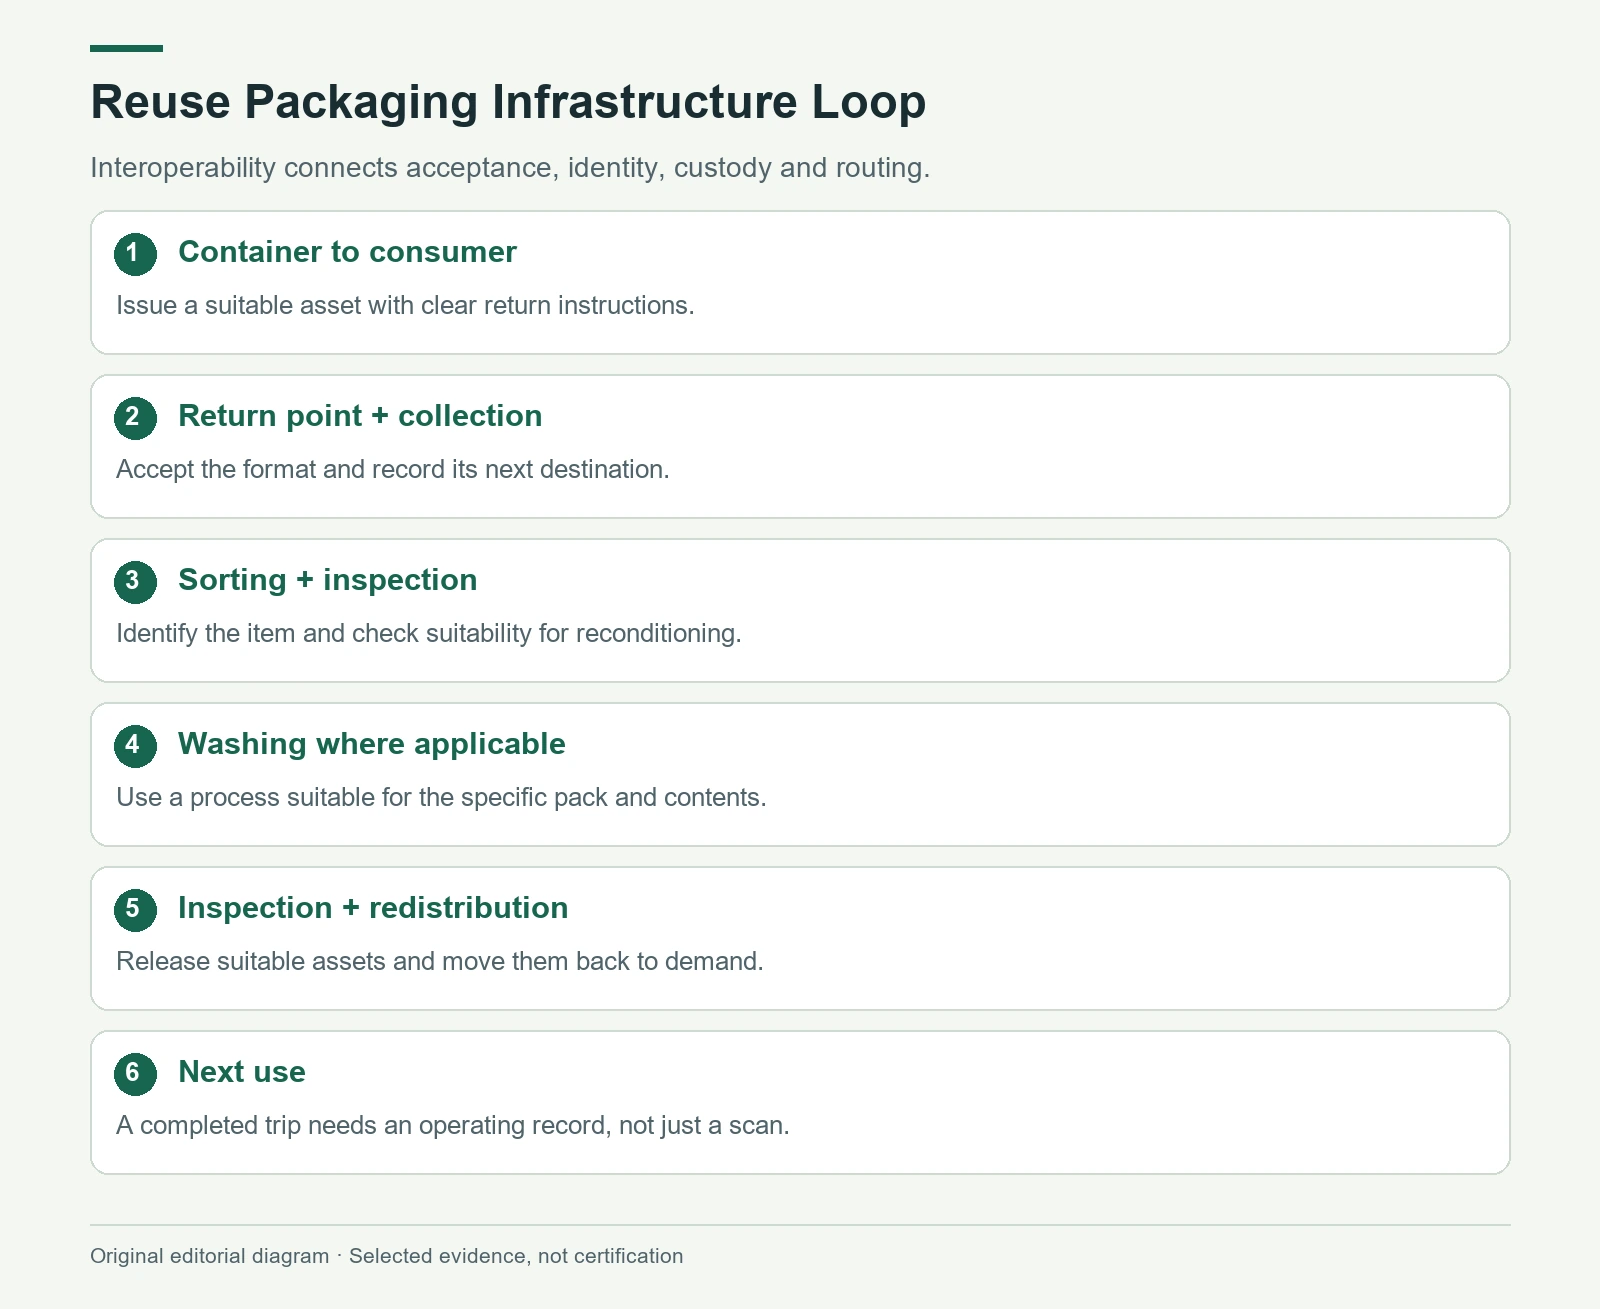
Task: Click the step 6 number badge
Action: (135, 1074)
